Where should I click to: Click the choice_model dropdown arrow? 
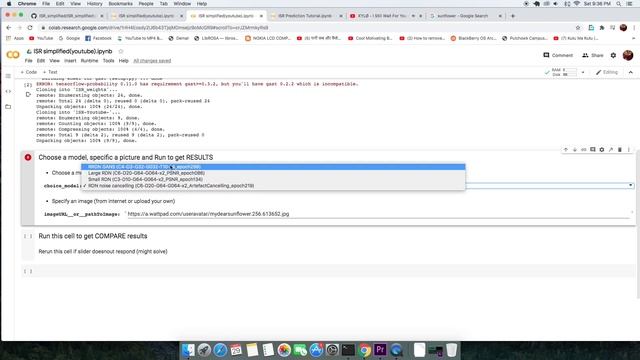pos(630,185)
